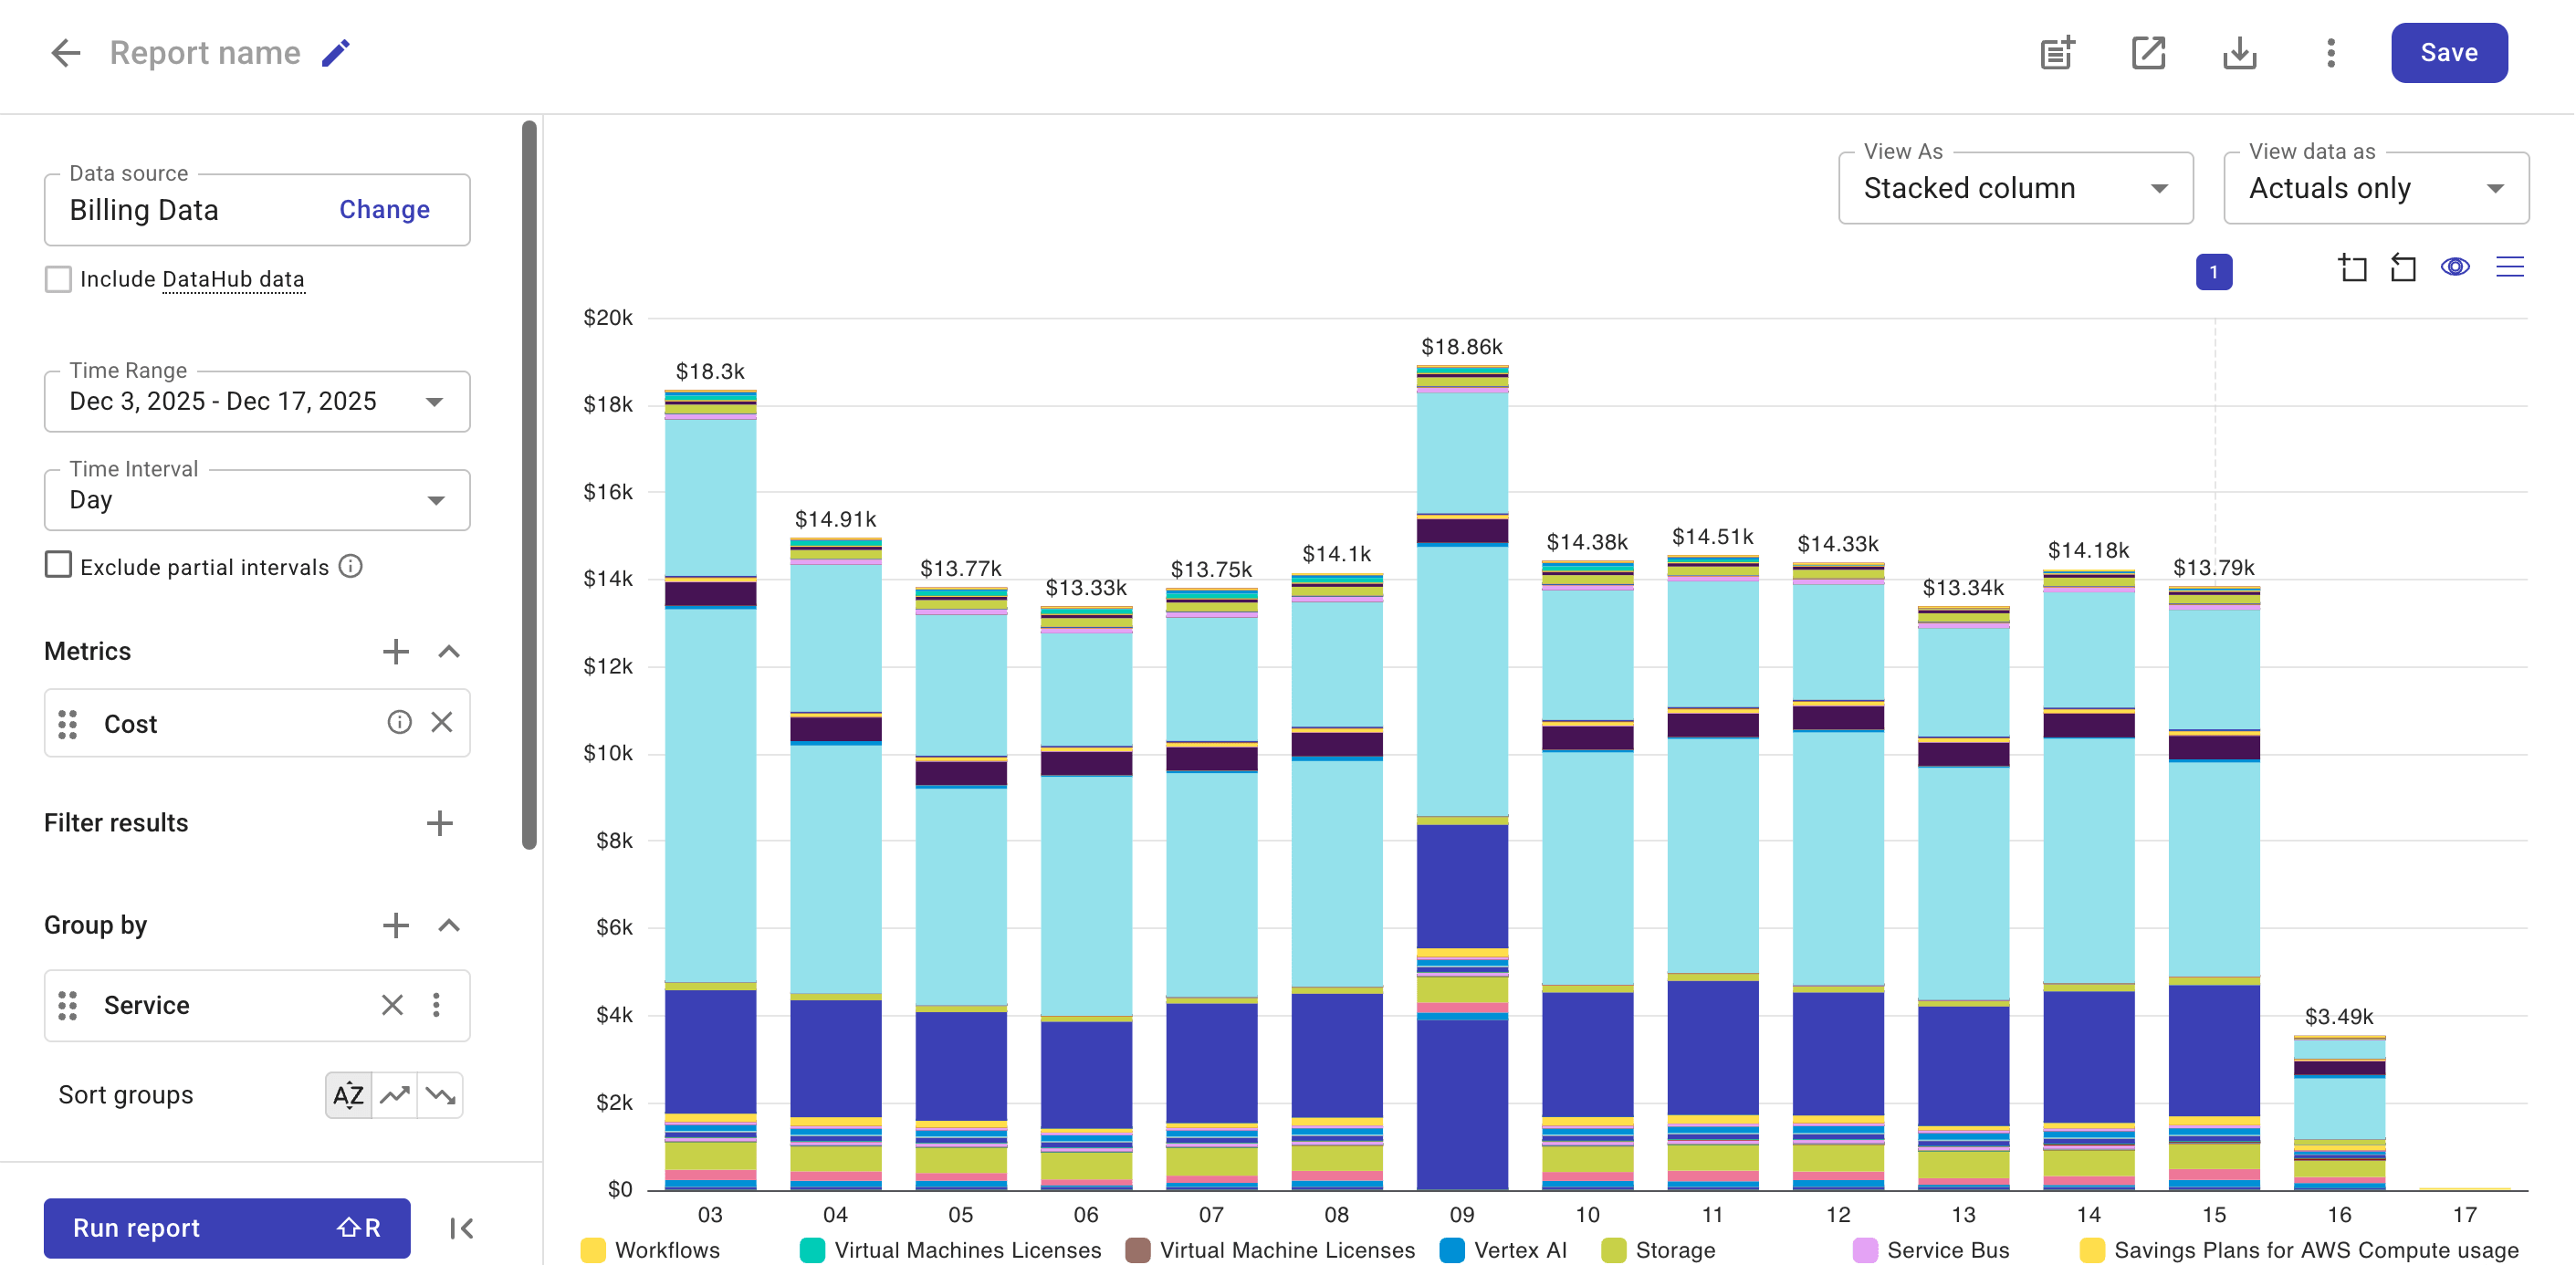Edit report name with pencil icon
Image resolution: width=2576 pixels, height=1265 pixels.
(x=336, y=53)
